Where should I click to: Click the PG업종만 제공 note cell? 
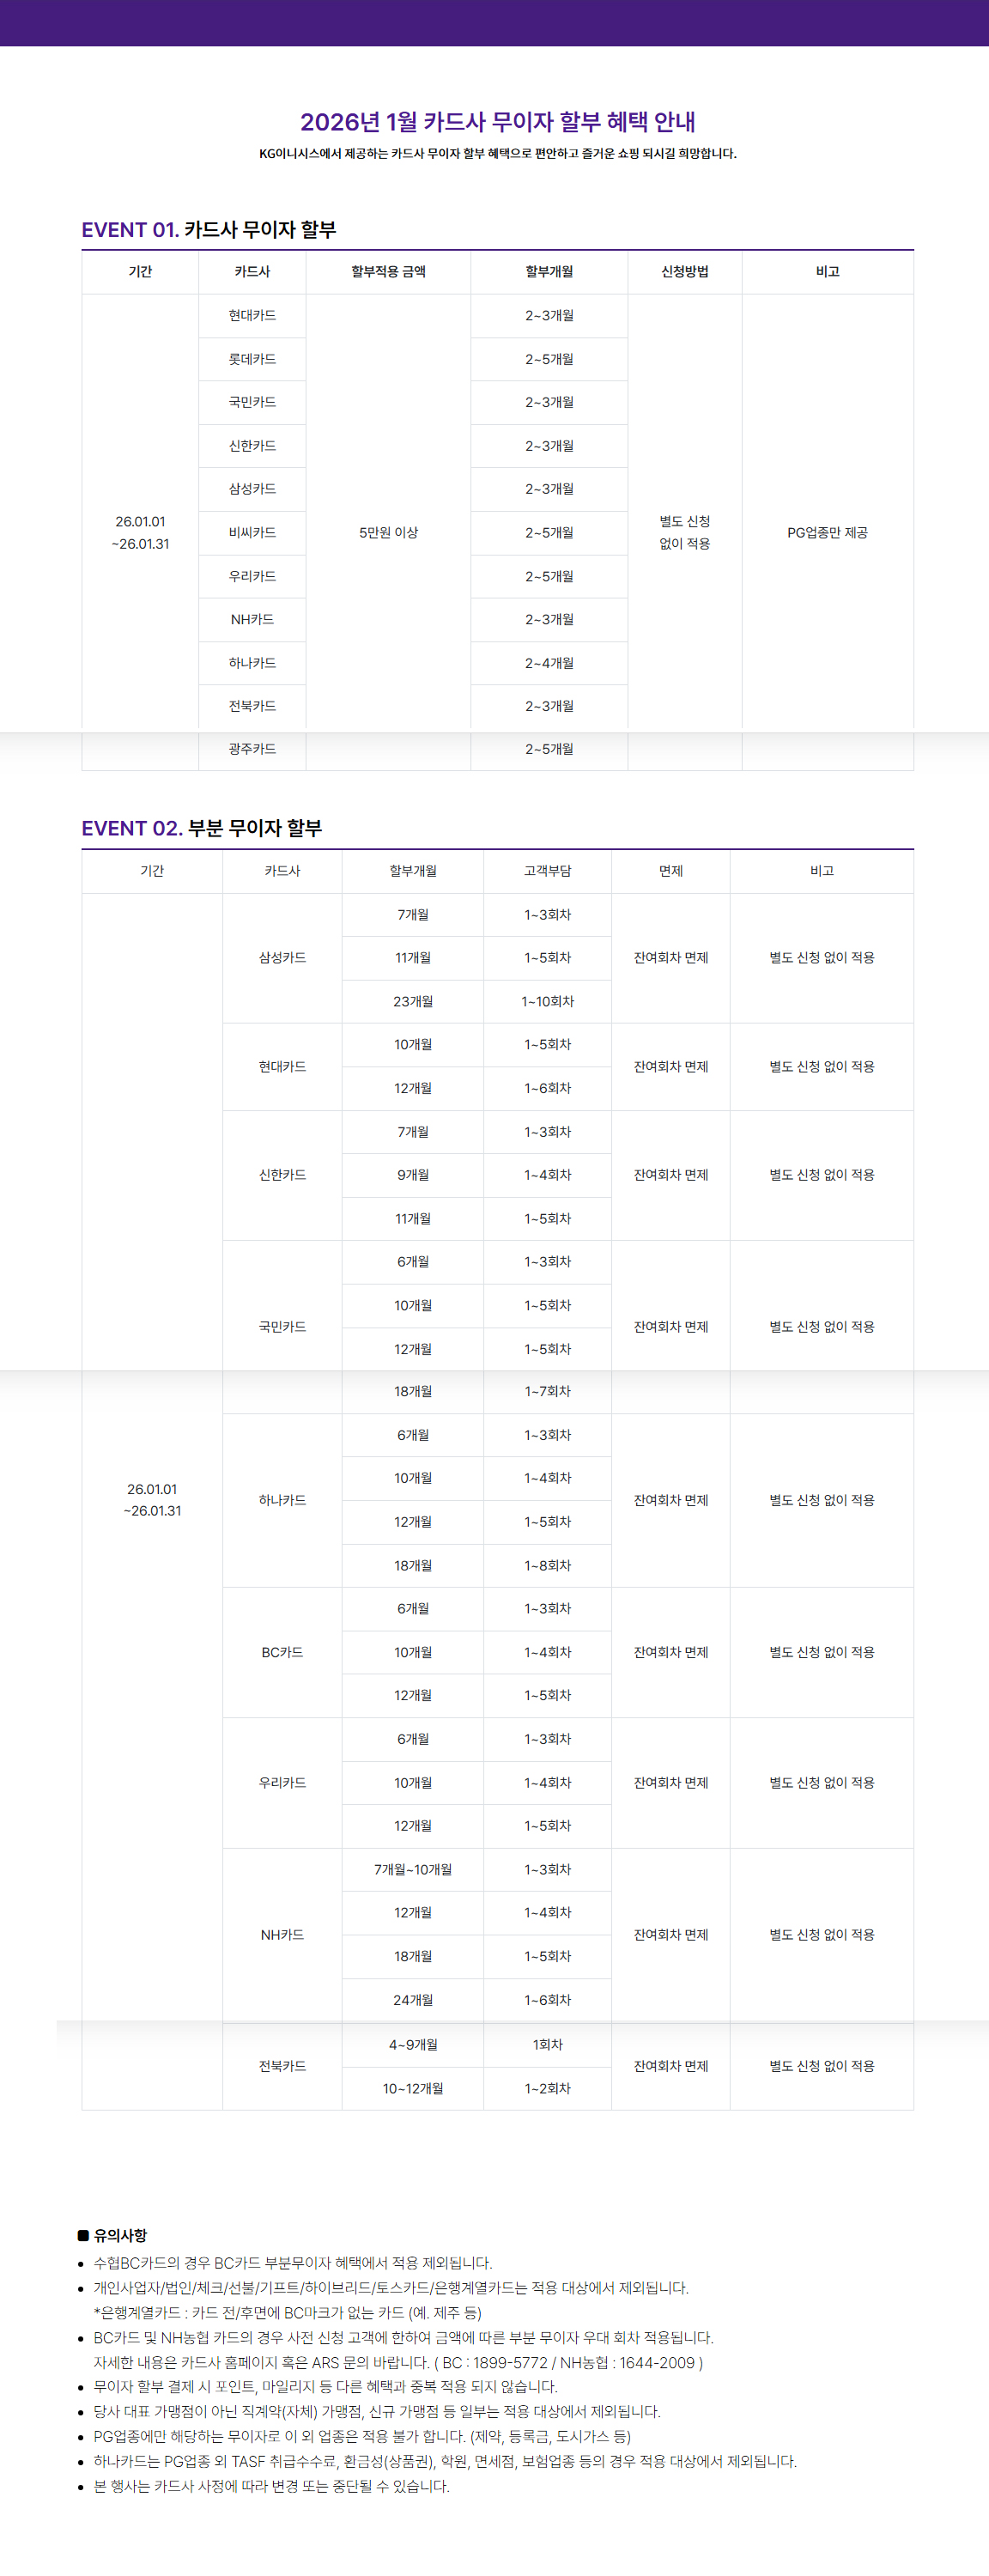[x=827, y=533]
